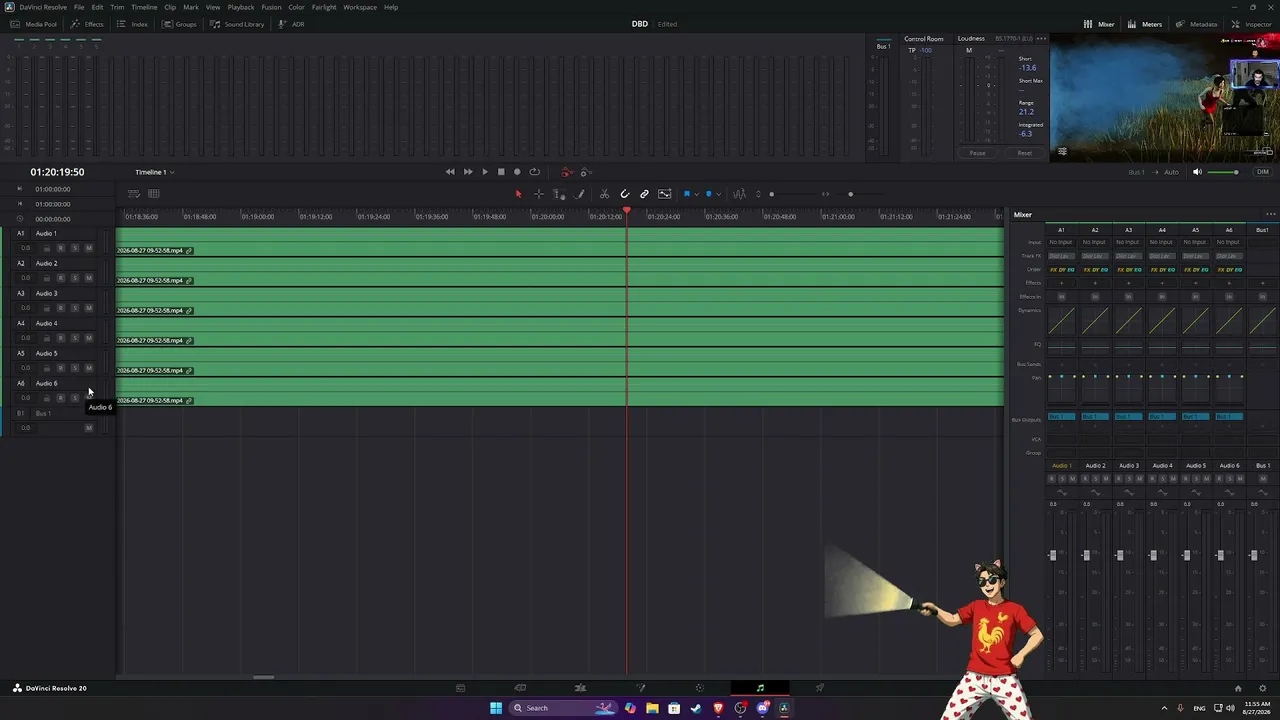Image resolution: width=1280 pixels, height=720 pixels.
Task: Open the Media Pool panel
Action: tap(33, 24)
